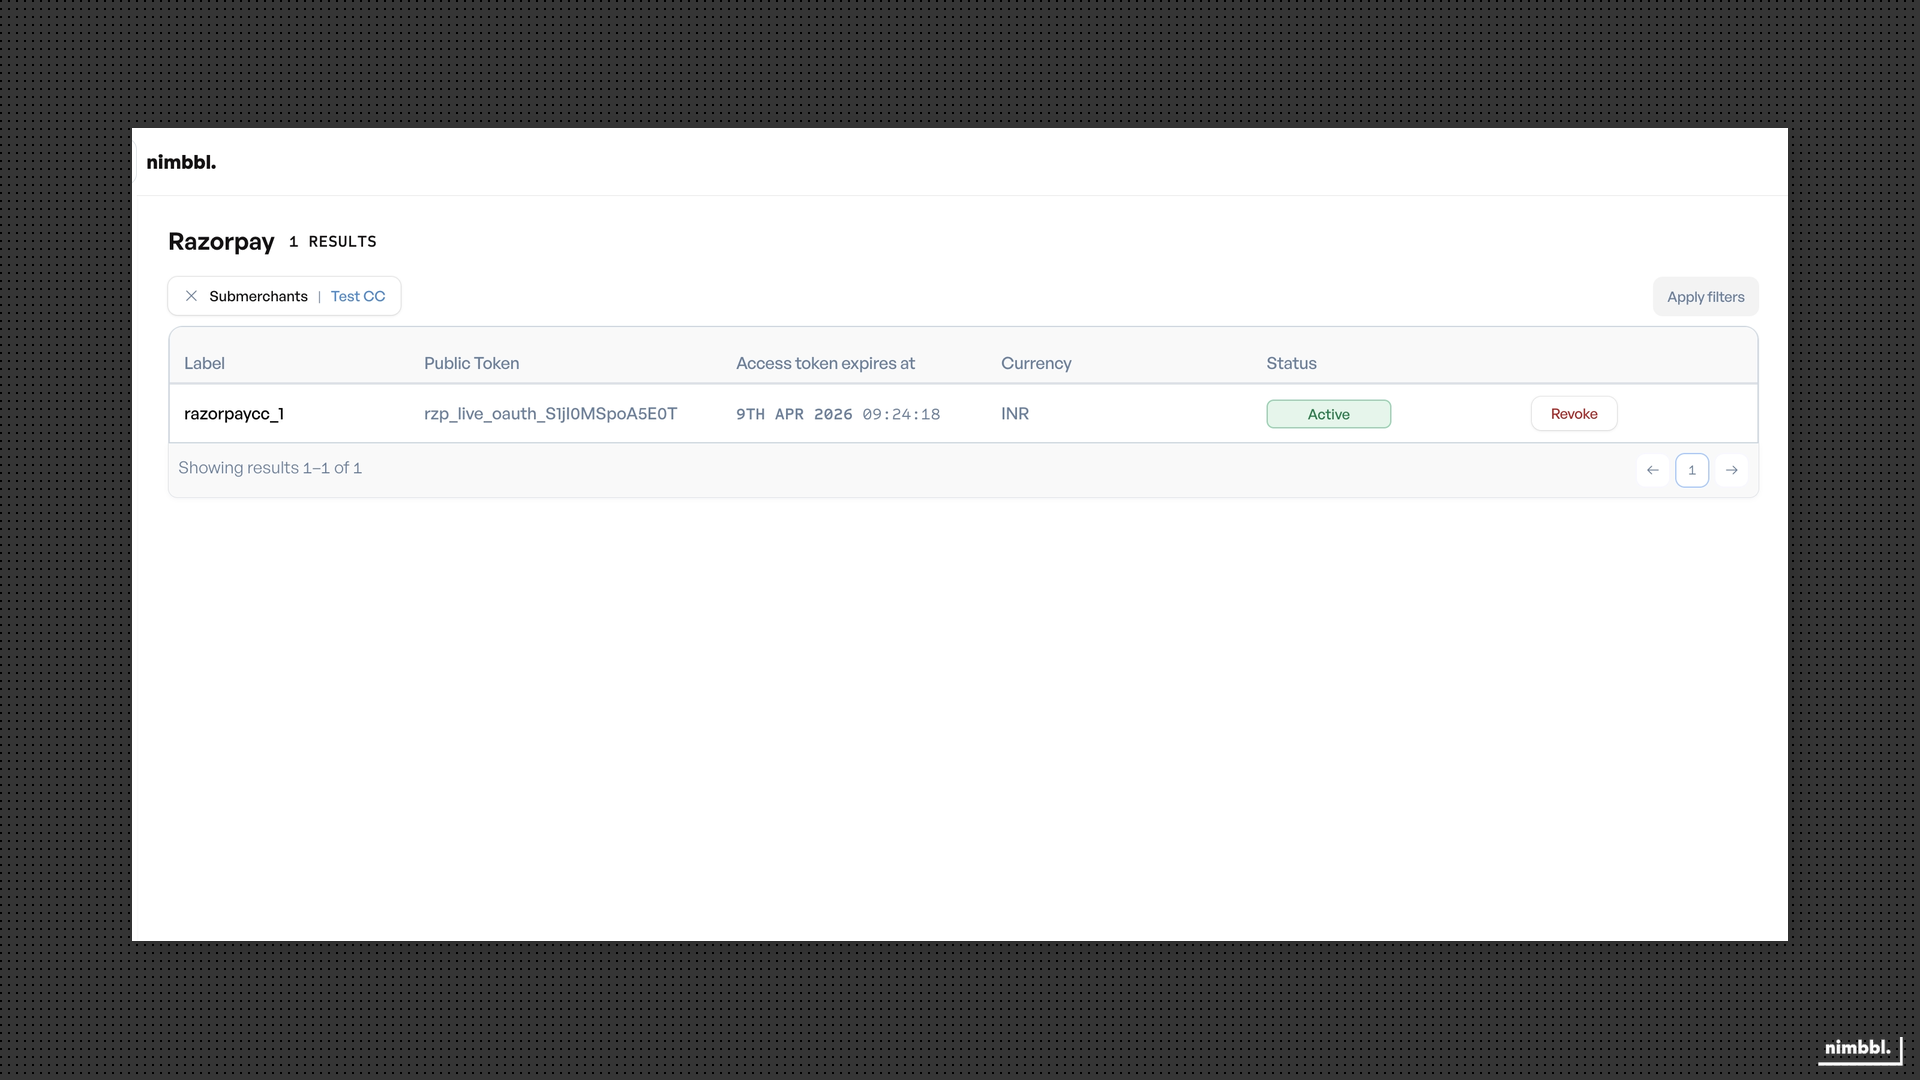
Task: Go to previous page arrow
Action: tap(1652, 470)
